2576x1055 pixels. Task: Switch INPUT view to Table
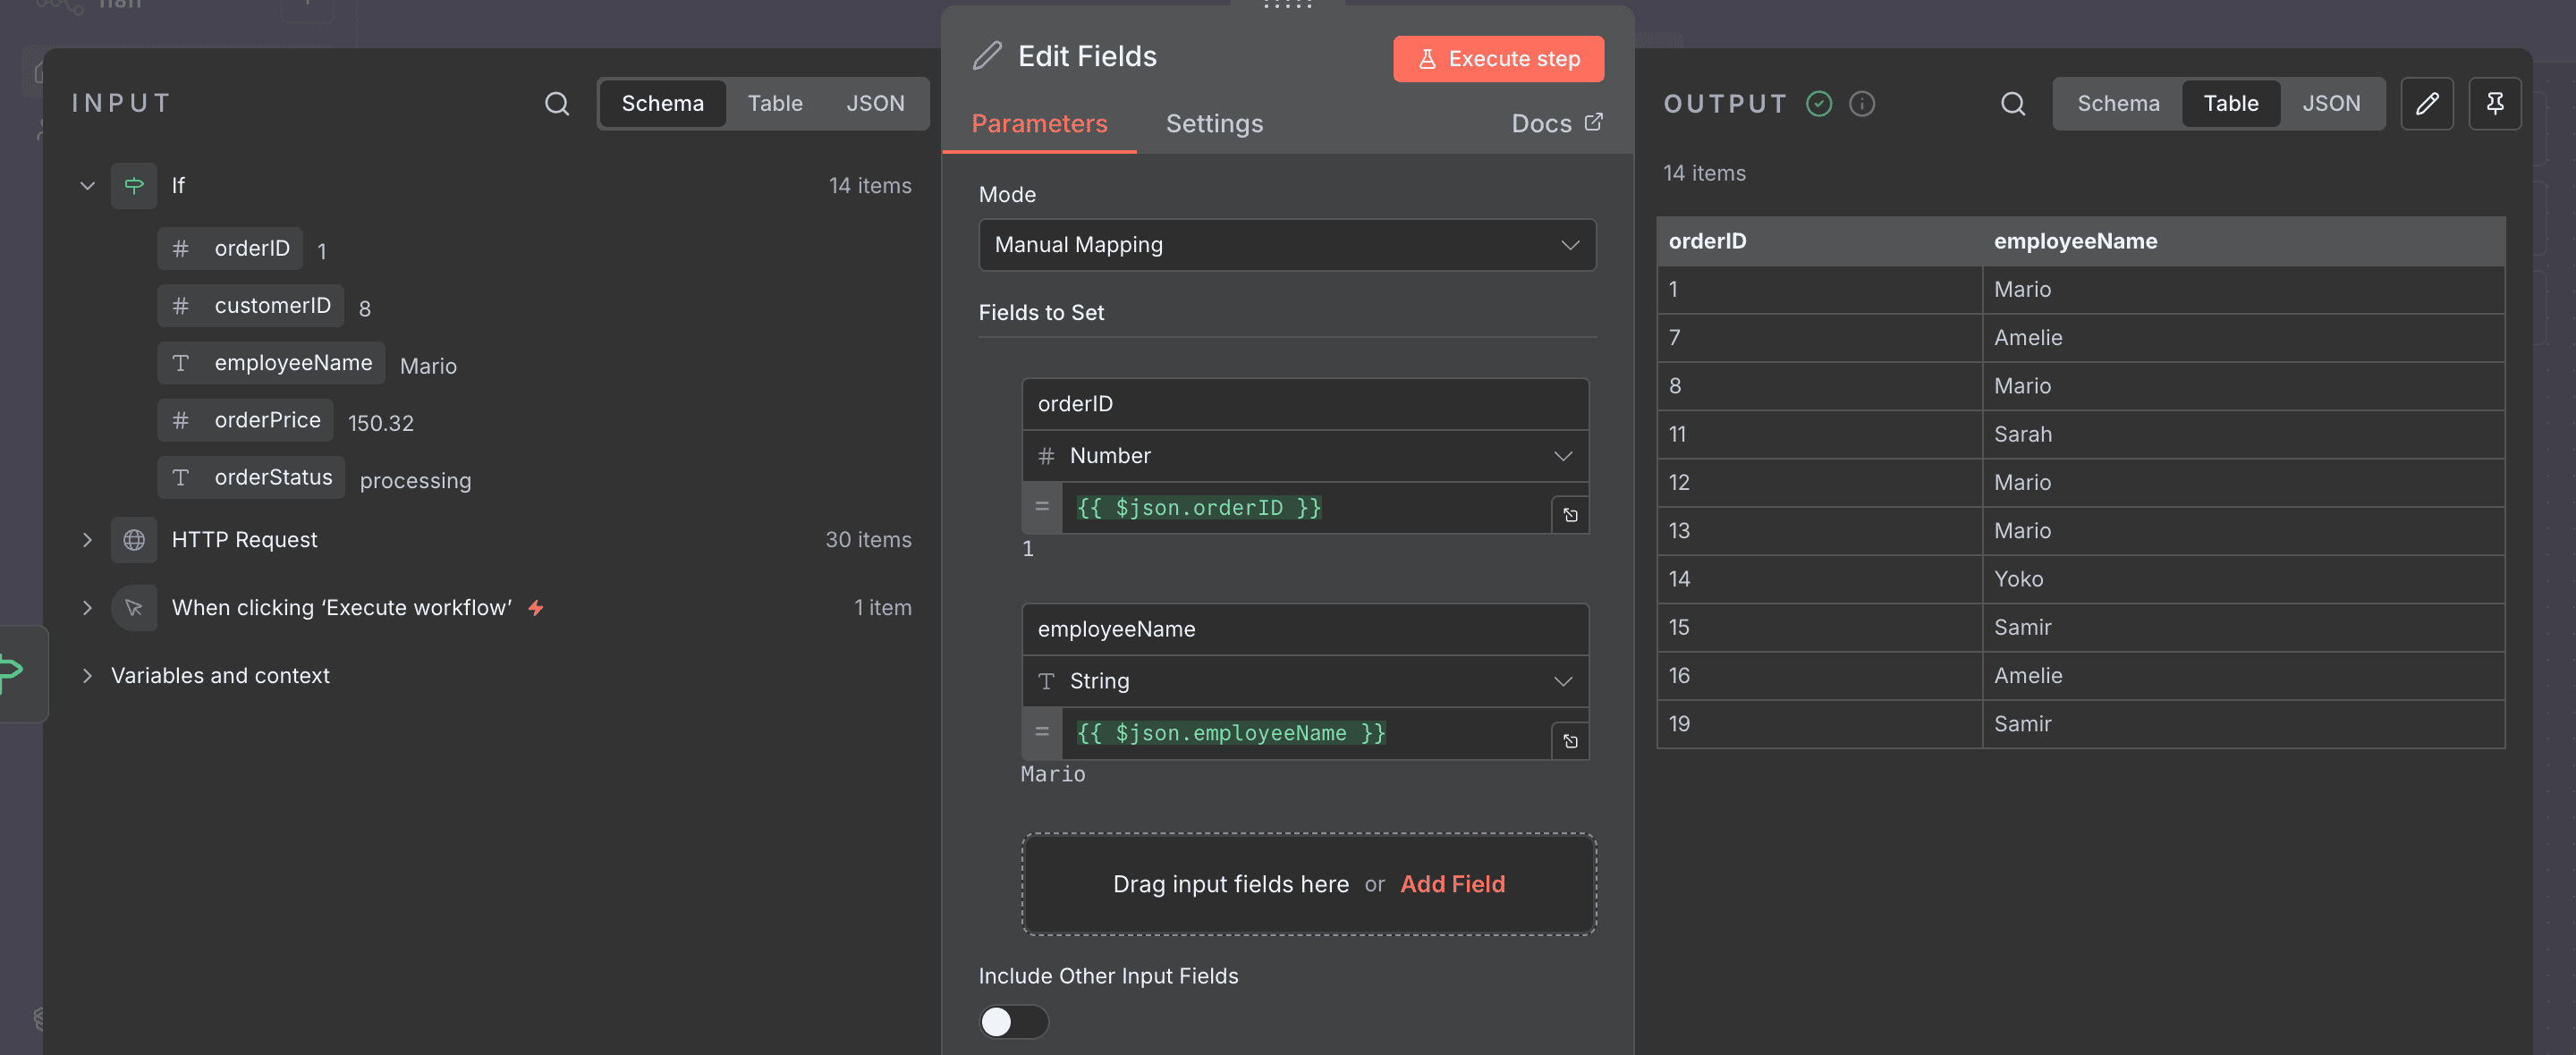(x=775, y=103)
